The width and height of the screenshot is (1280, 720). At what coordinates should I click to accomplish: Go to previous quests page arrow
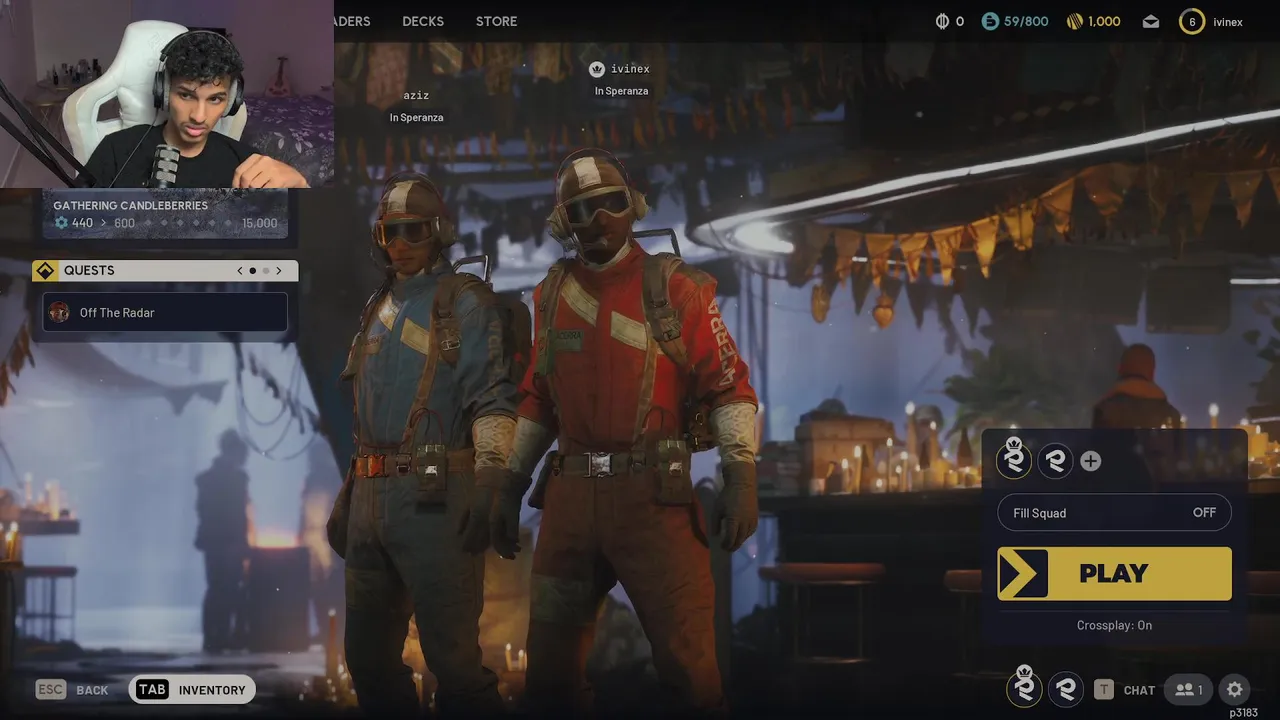240,270
